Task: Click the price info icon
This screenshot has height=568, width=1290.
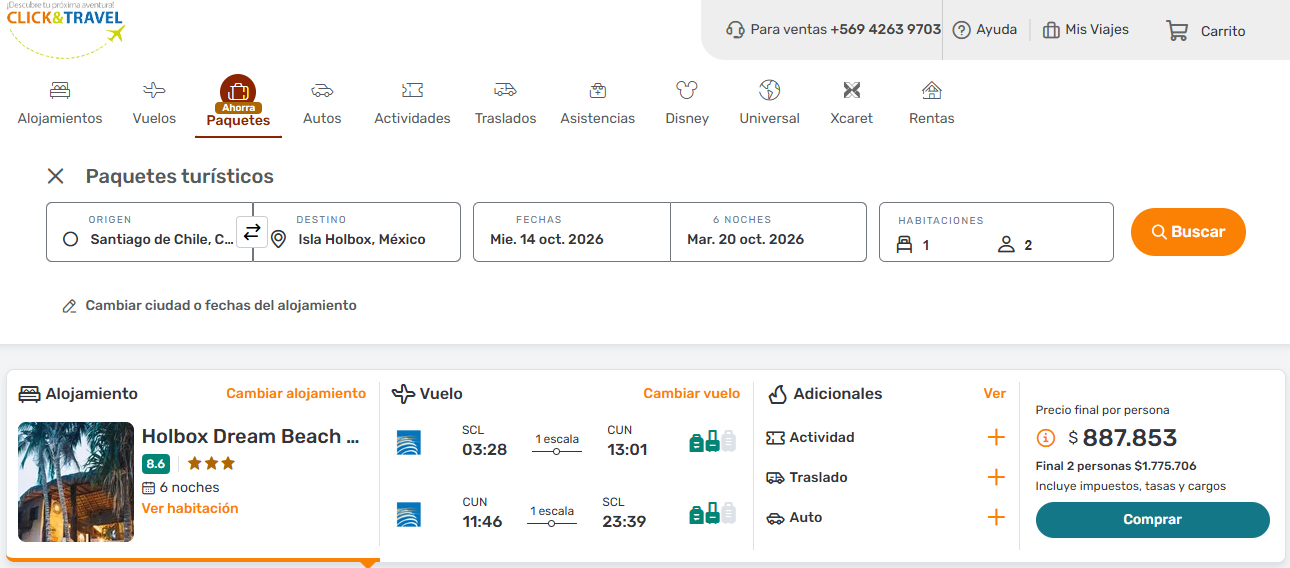Action: (x=1046, y=438)
